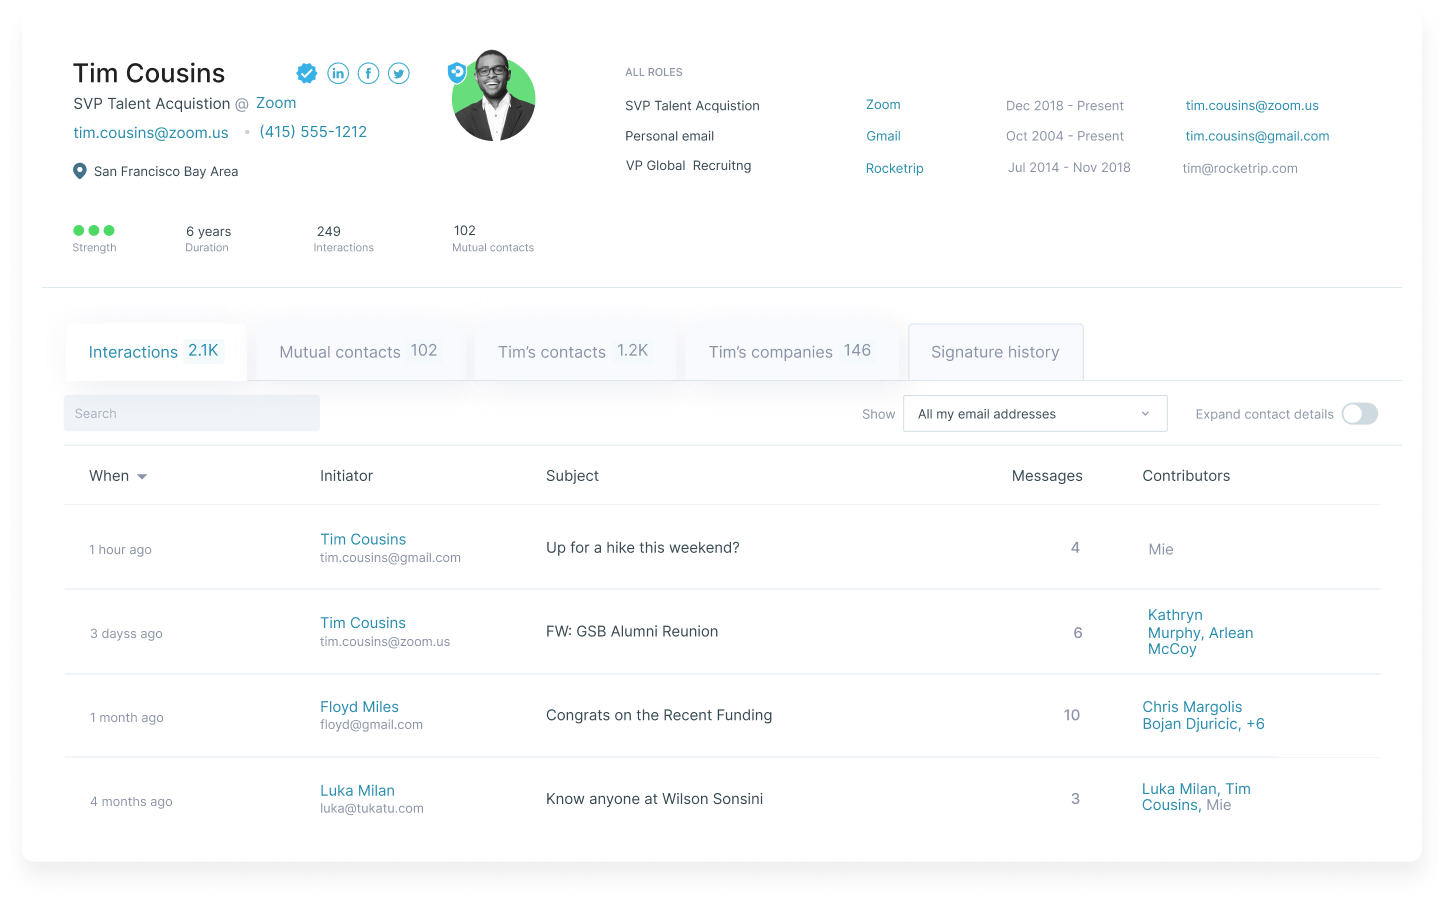Open the 'All my email addresses' dropdown

[1034, 414]
